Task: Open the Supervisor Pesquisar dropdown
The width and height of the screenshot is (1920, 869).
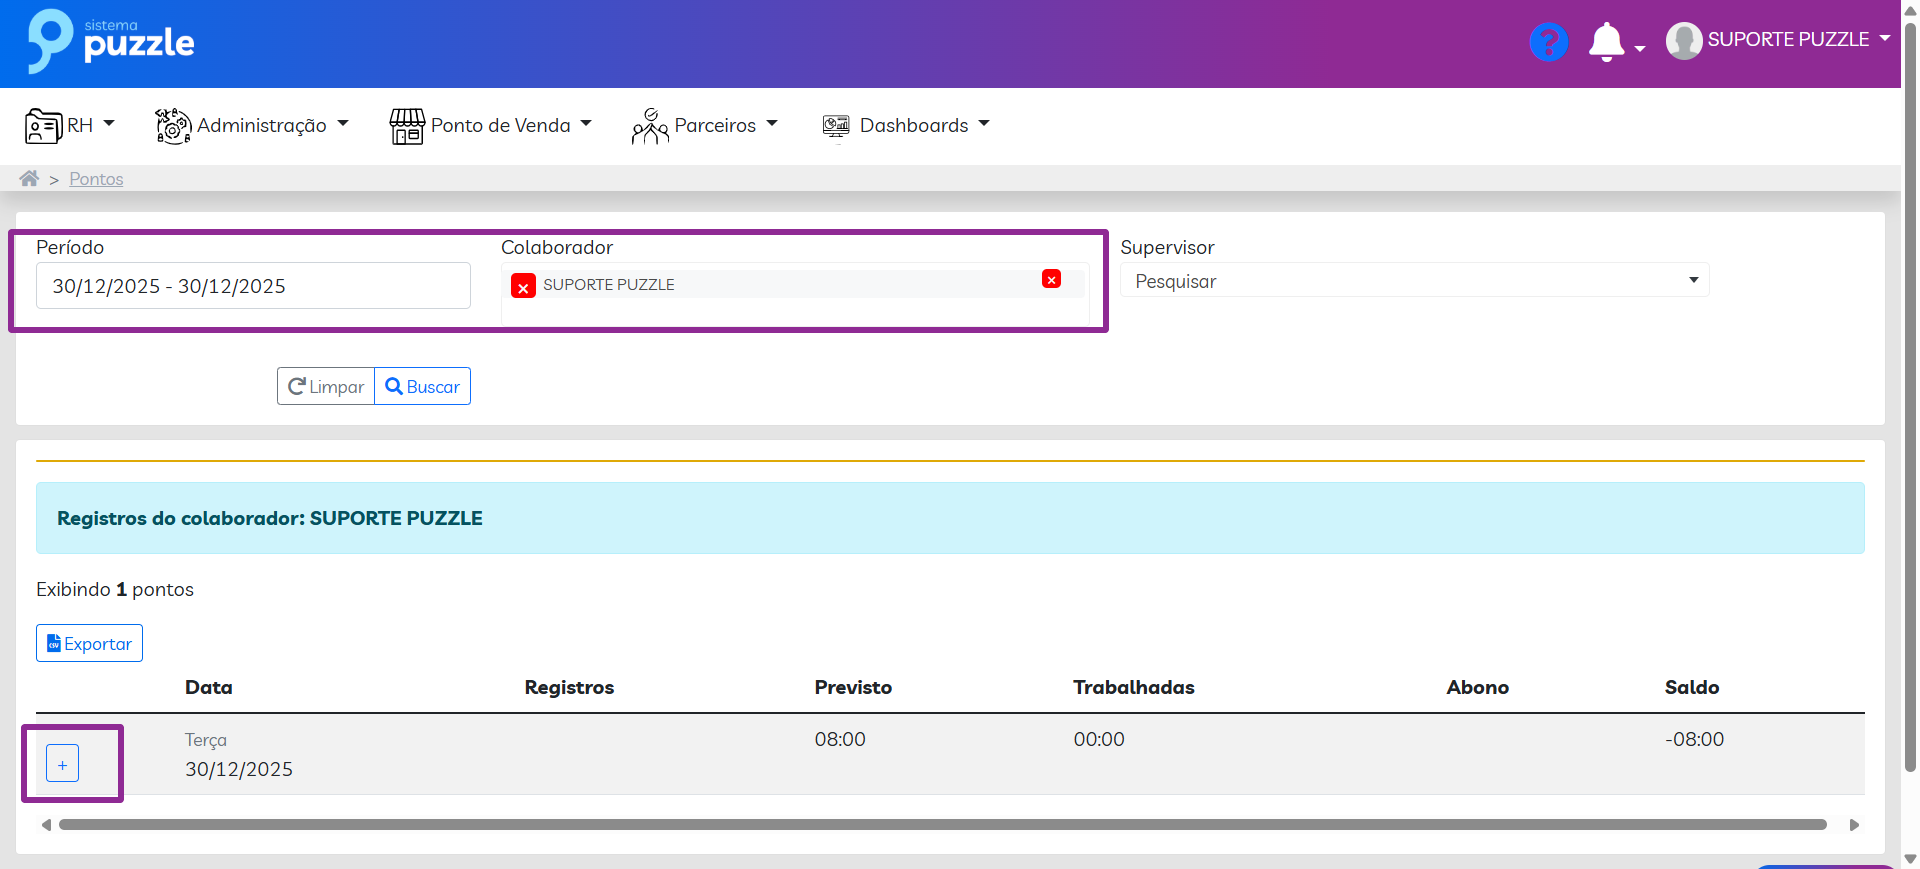Action: pos(1414,281)
